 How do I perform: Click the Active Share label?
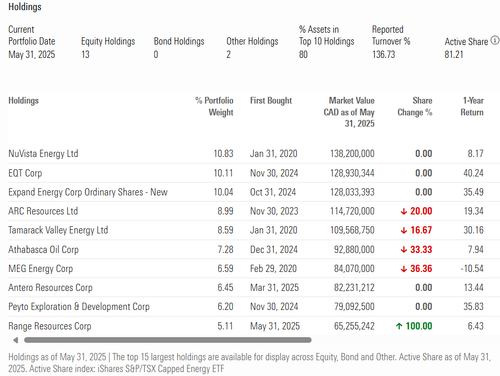466,42
